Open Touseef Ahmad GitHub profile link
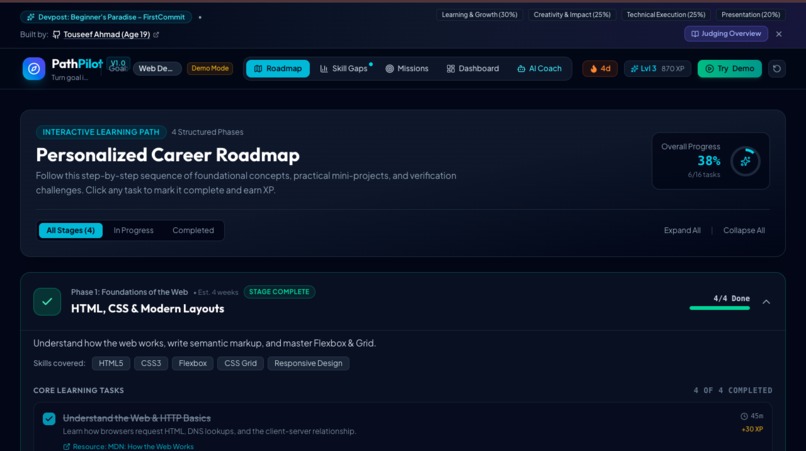The image size is (806, 451). pyautogui.click(x=106, y=34)
